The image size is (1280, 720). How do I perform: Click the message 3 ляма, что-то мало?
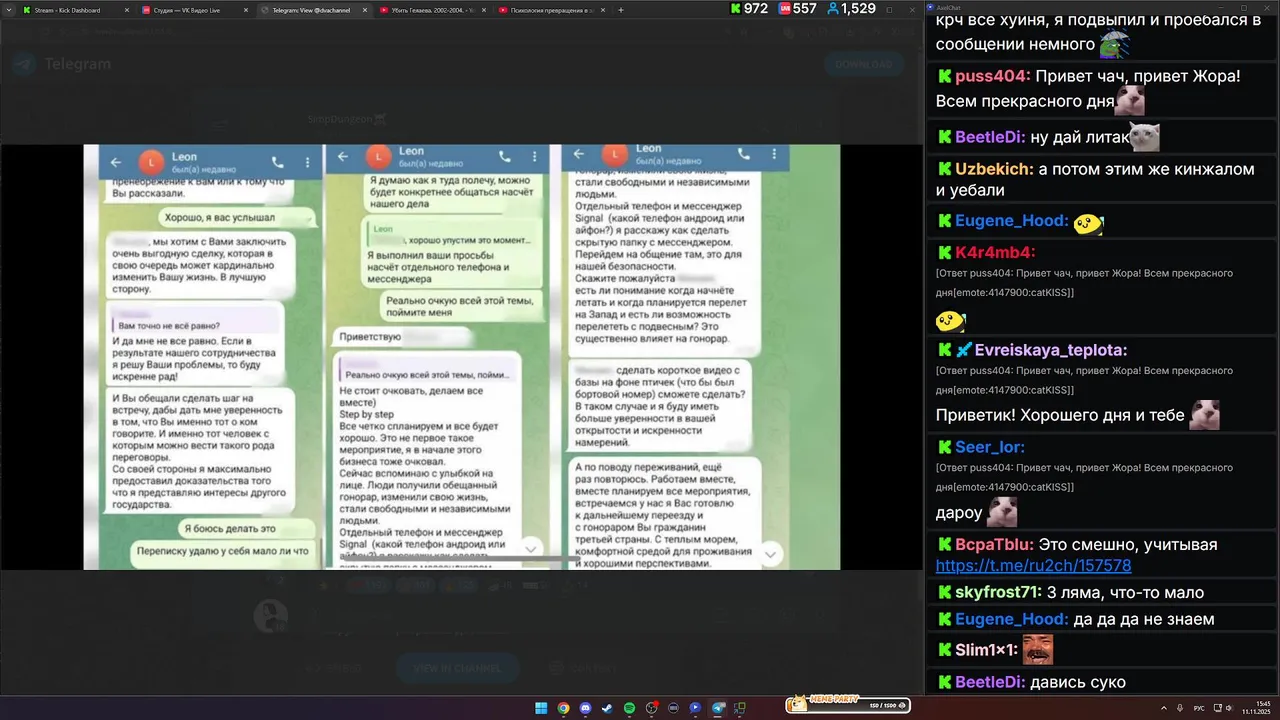click(1125, 592)
